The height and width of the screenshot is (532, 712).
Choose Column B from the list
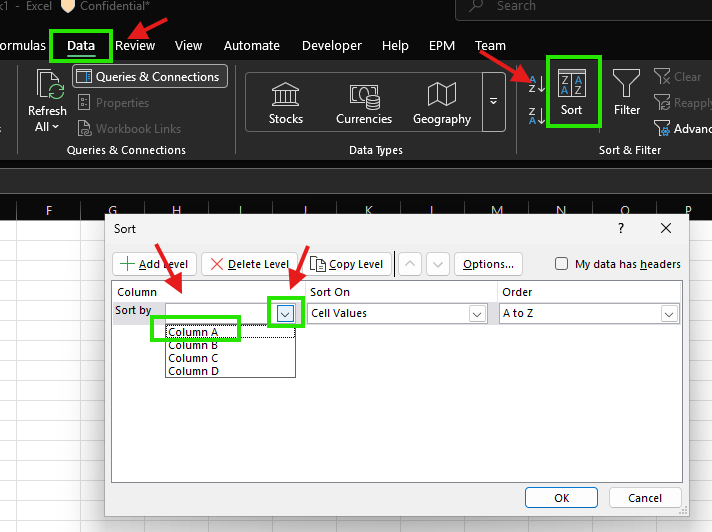(x=230, y=345)
